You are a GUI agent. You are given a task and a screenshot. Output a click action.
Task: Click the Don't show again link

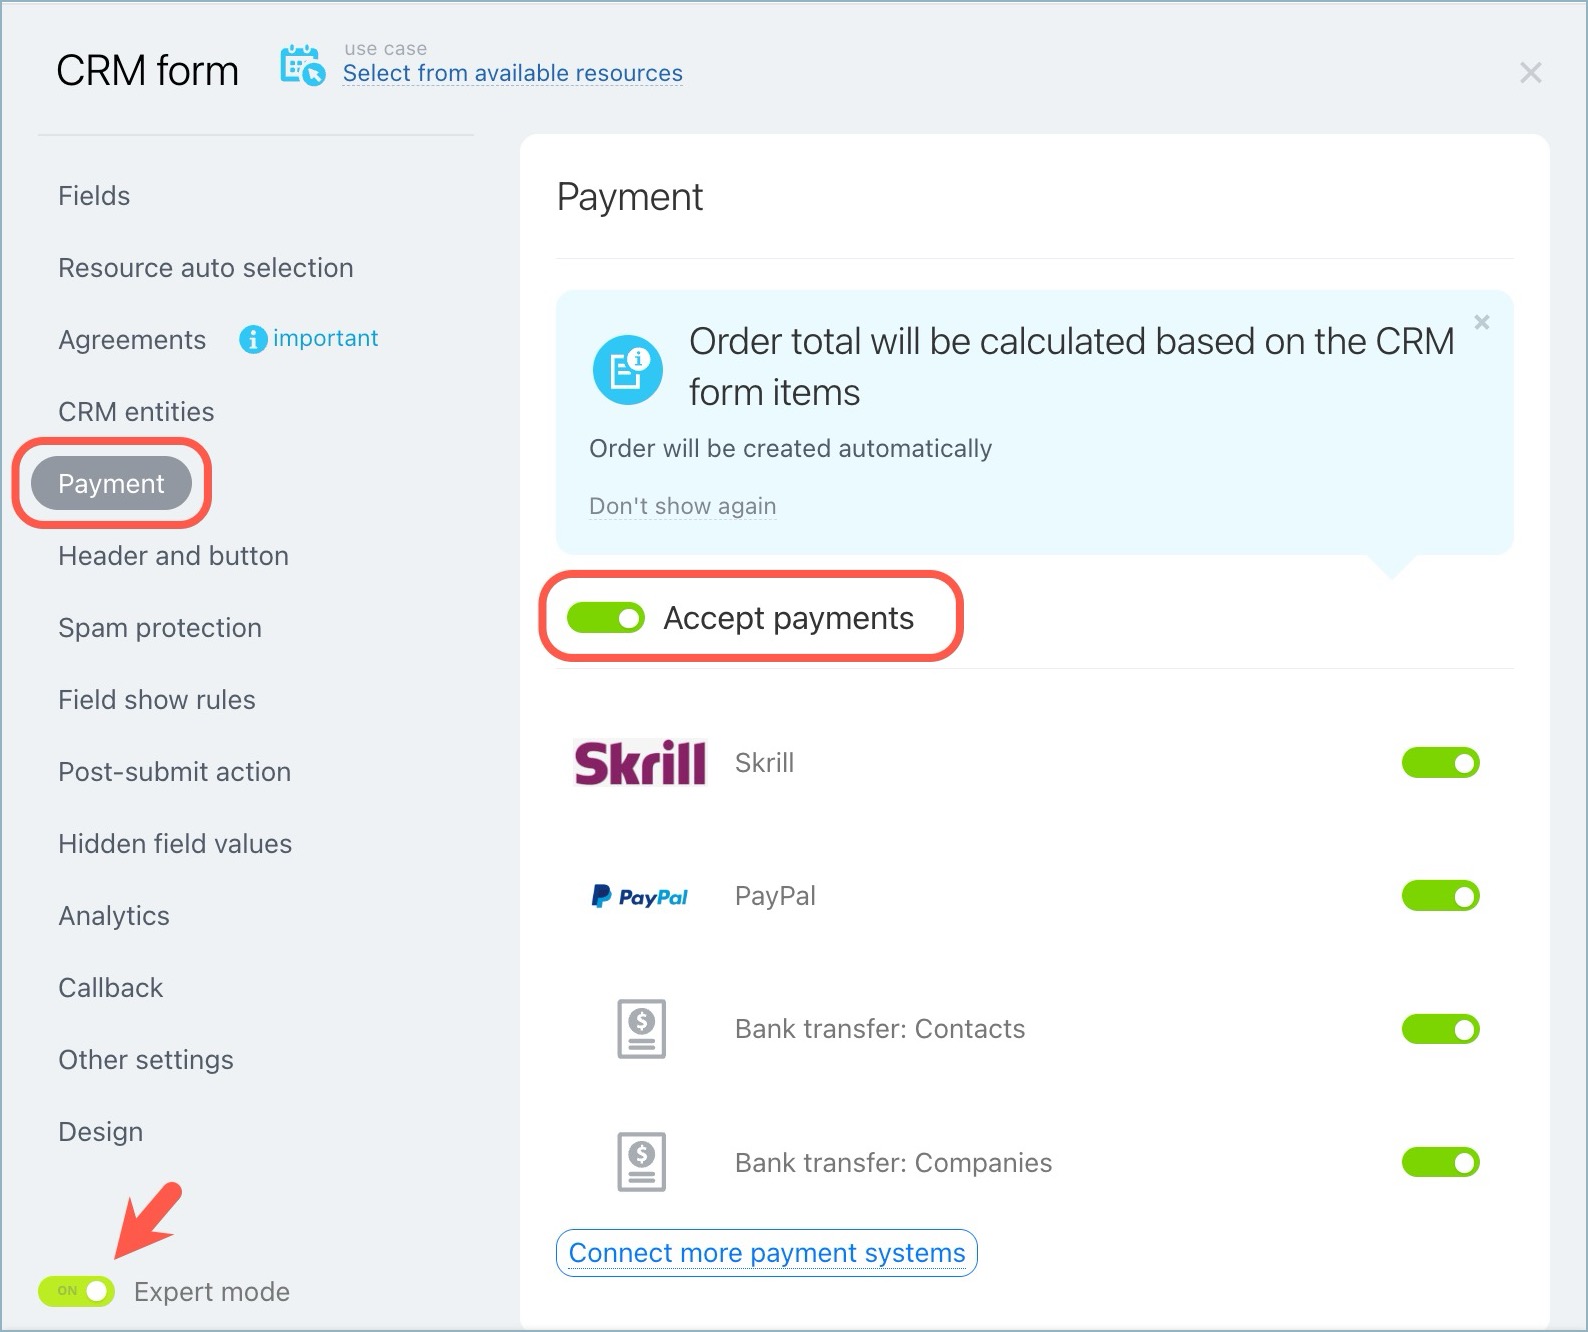tap(682, 506)
